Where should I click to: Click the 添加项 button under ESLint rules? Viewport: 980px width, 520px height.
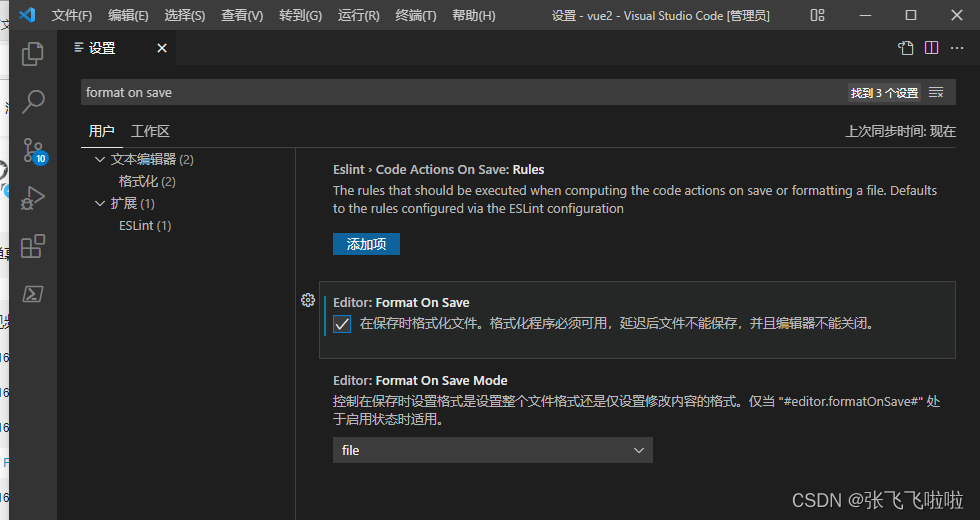coord(366,244)
